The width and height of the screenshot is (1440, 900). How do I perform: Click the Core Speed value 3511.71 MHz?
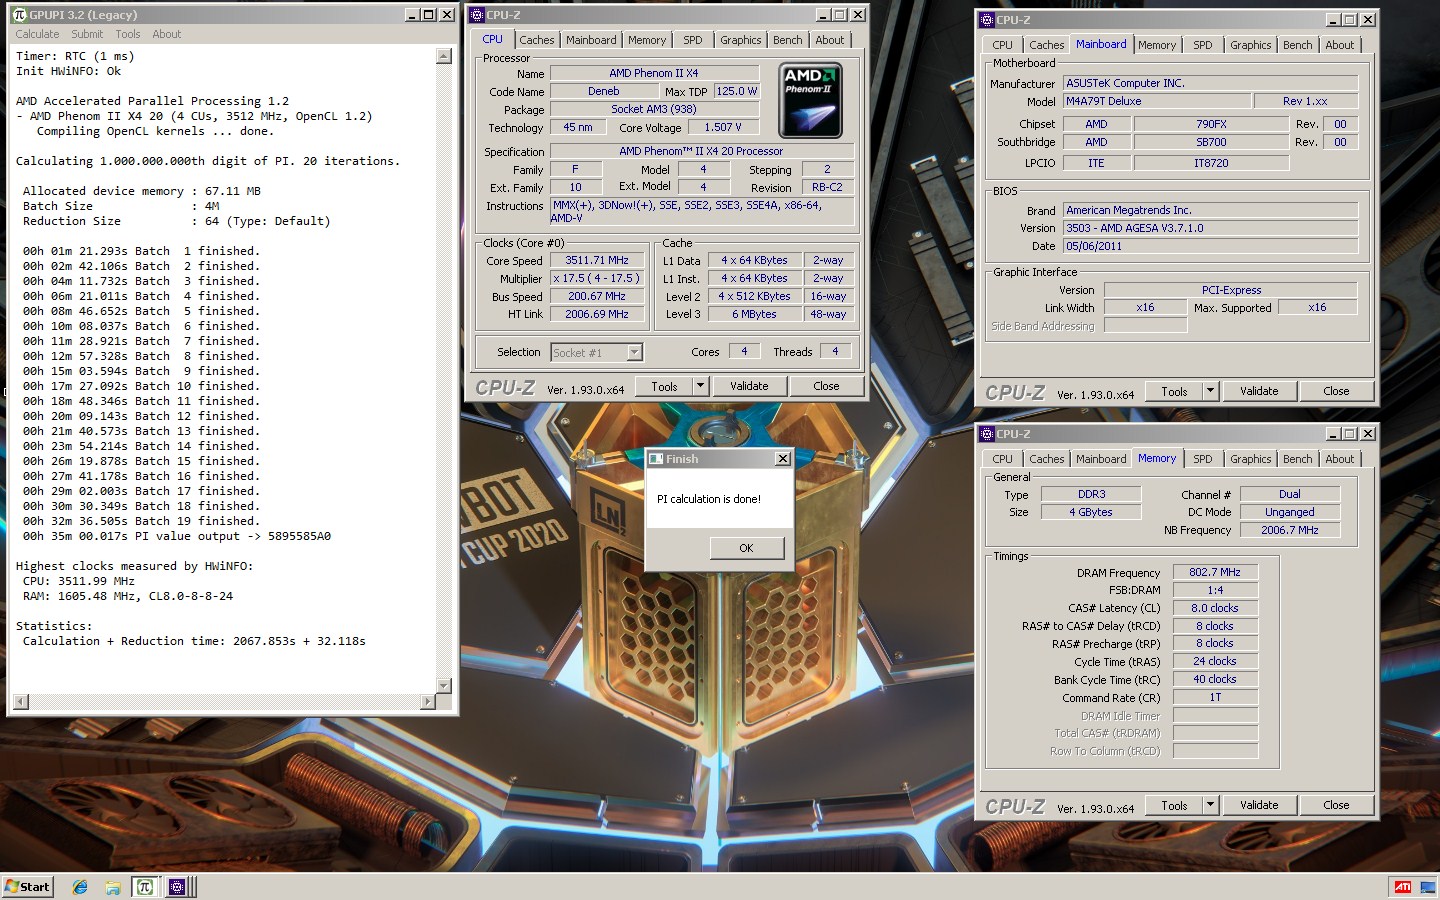[597, 260]
